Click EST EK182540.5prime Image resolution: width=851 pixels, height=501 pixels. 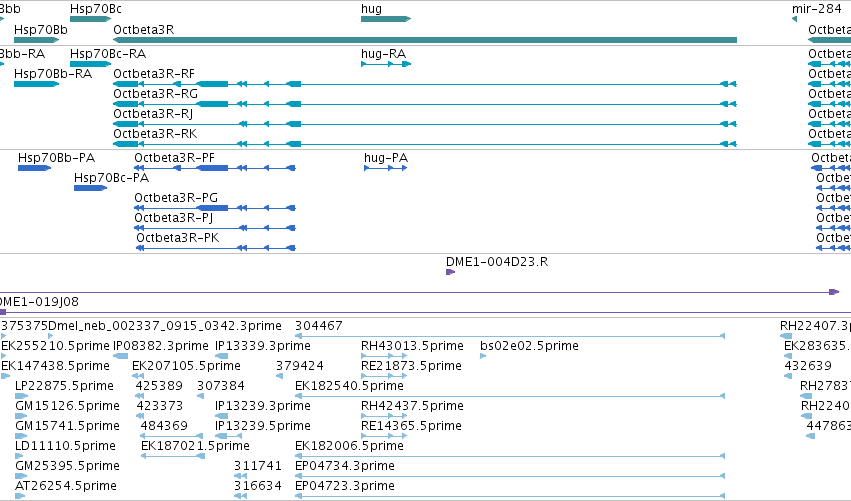349,386
